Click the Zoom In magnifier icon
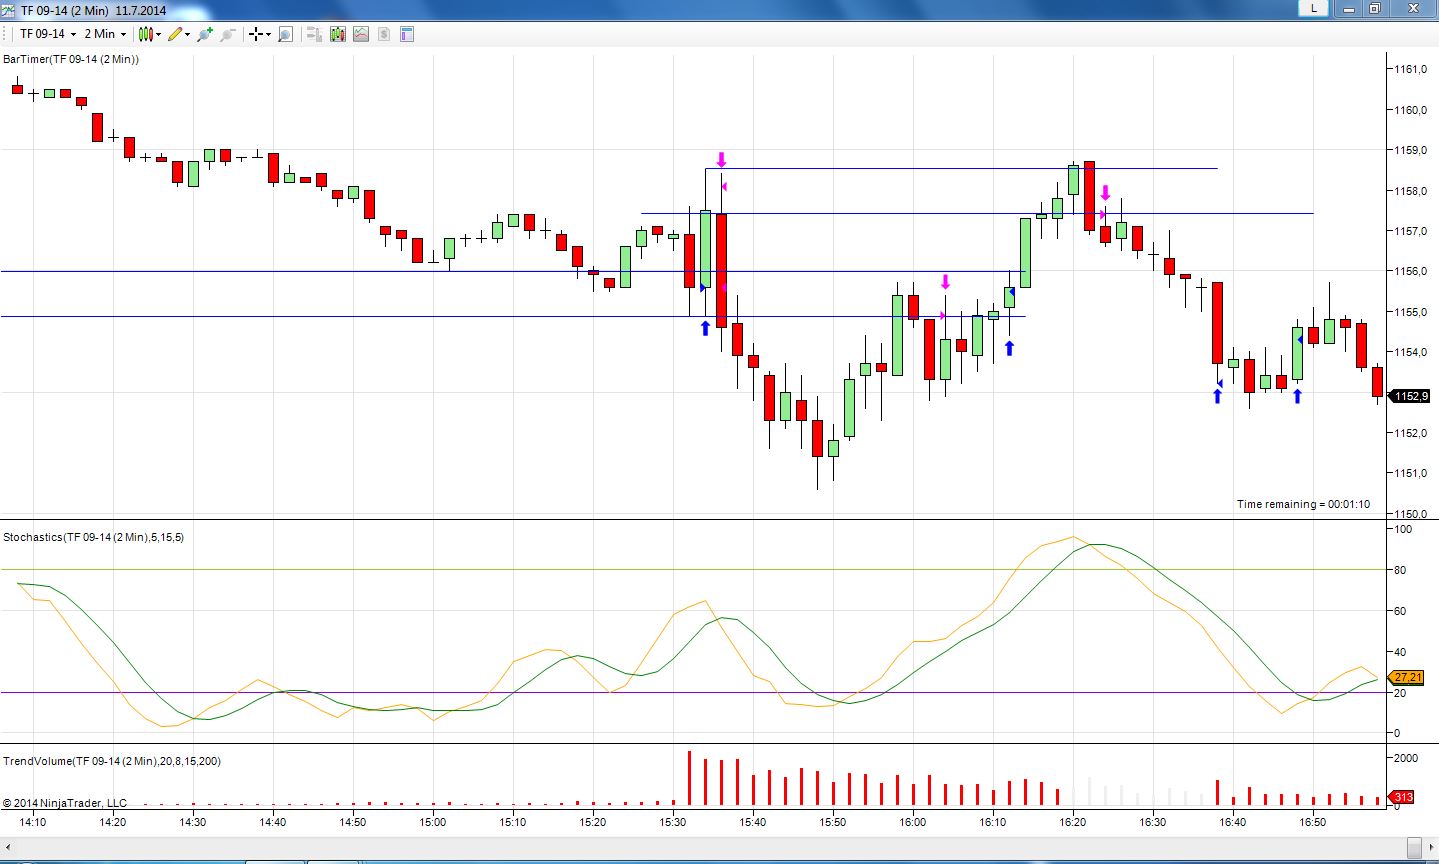1439x864 pixels. pos(205,34)
